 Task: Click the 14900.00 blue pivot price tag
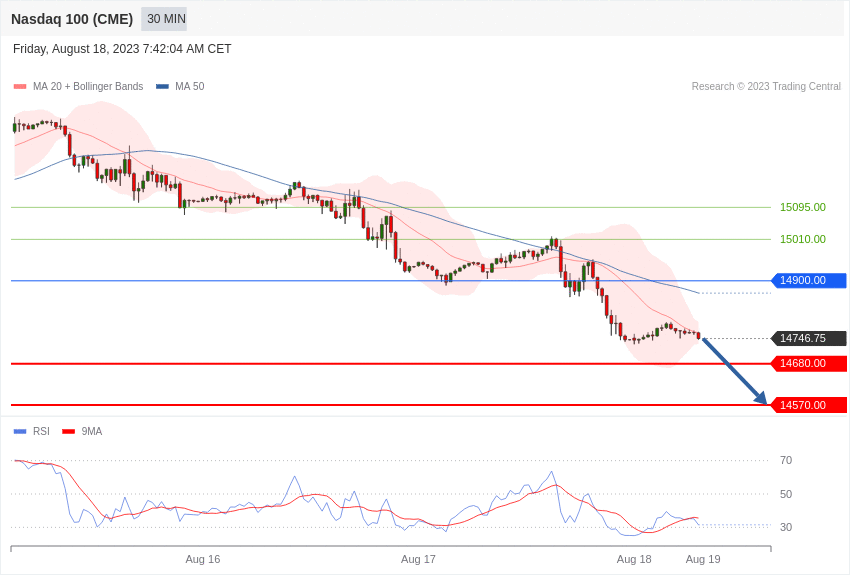[x=809, y=281]
